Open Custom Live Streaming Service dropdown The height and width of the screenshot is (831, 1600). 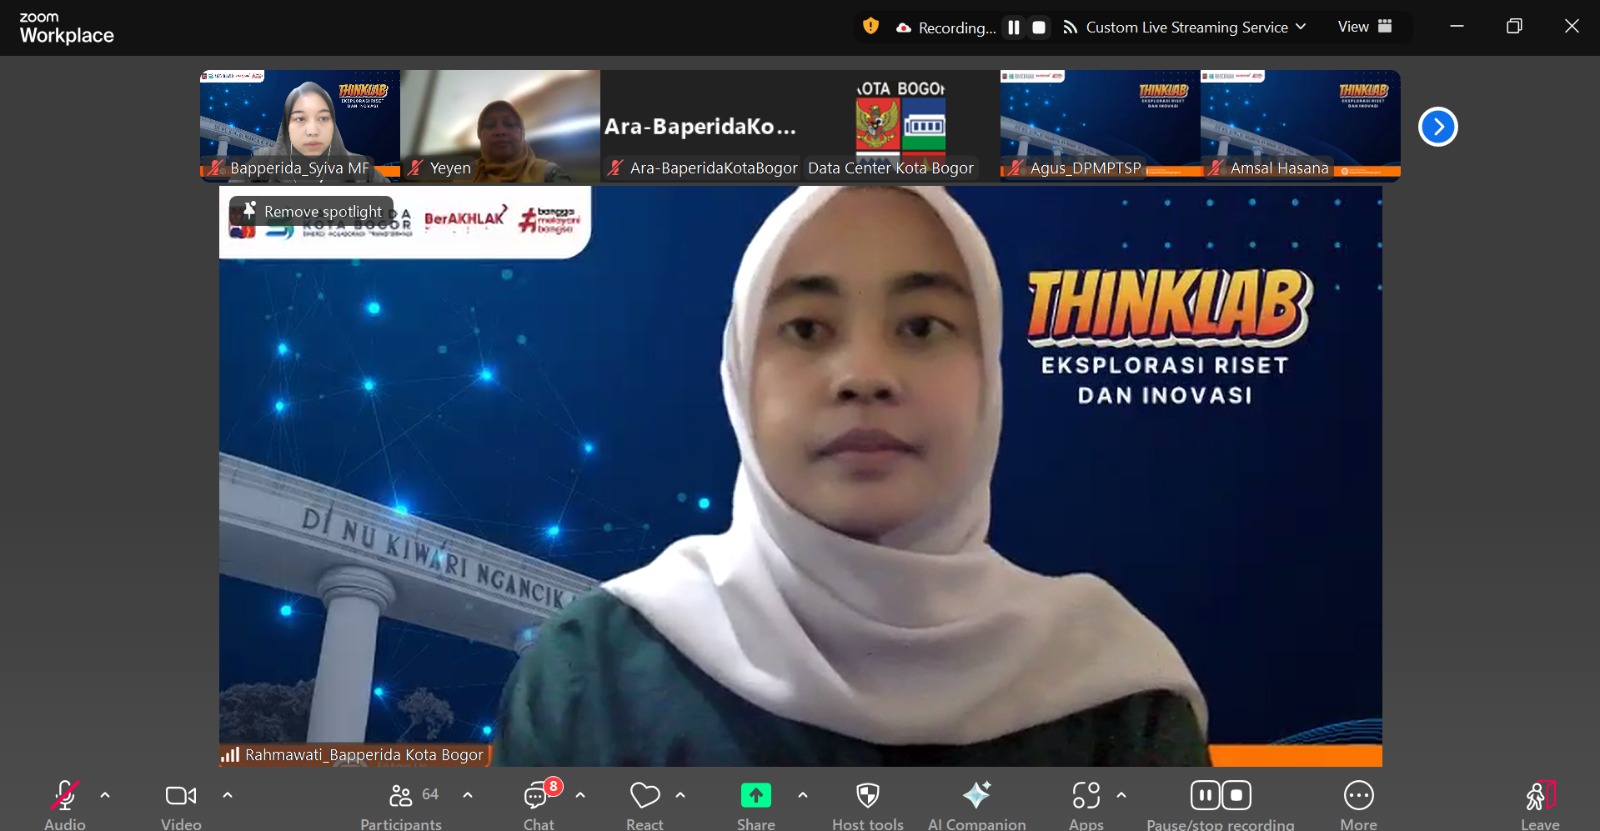pyautogui.click(x=1185, y=27)
